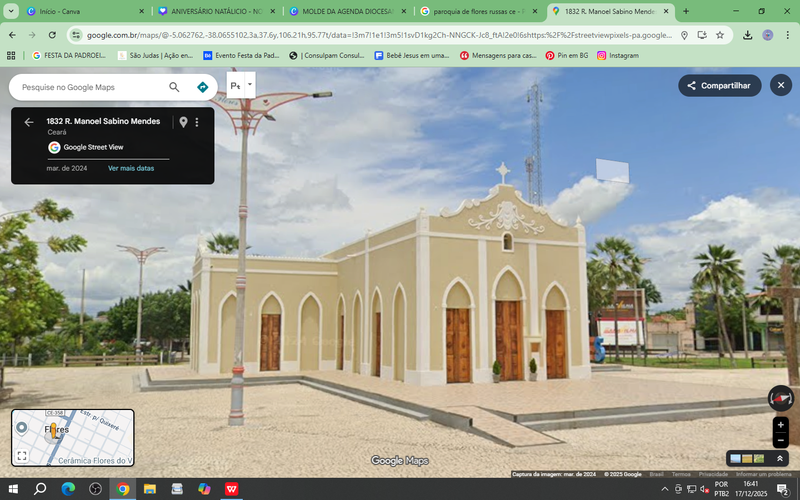
Task: Click the circular target icon in minimap
Action: pyautogui.click(x=21, y=428)
